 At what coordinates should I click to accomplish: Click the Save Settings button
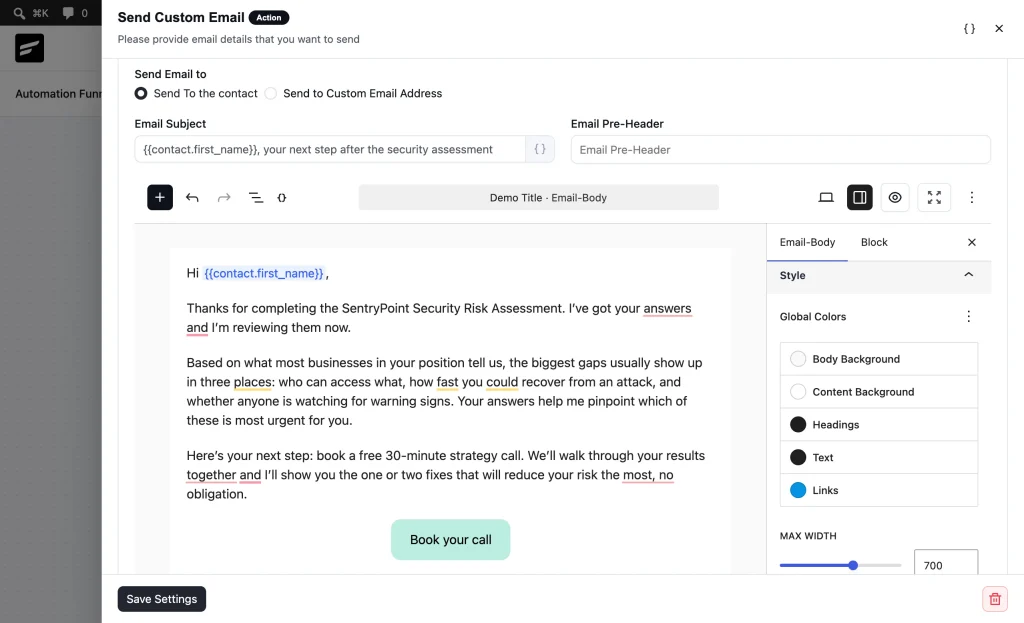pos(162,599)
